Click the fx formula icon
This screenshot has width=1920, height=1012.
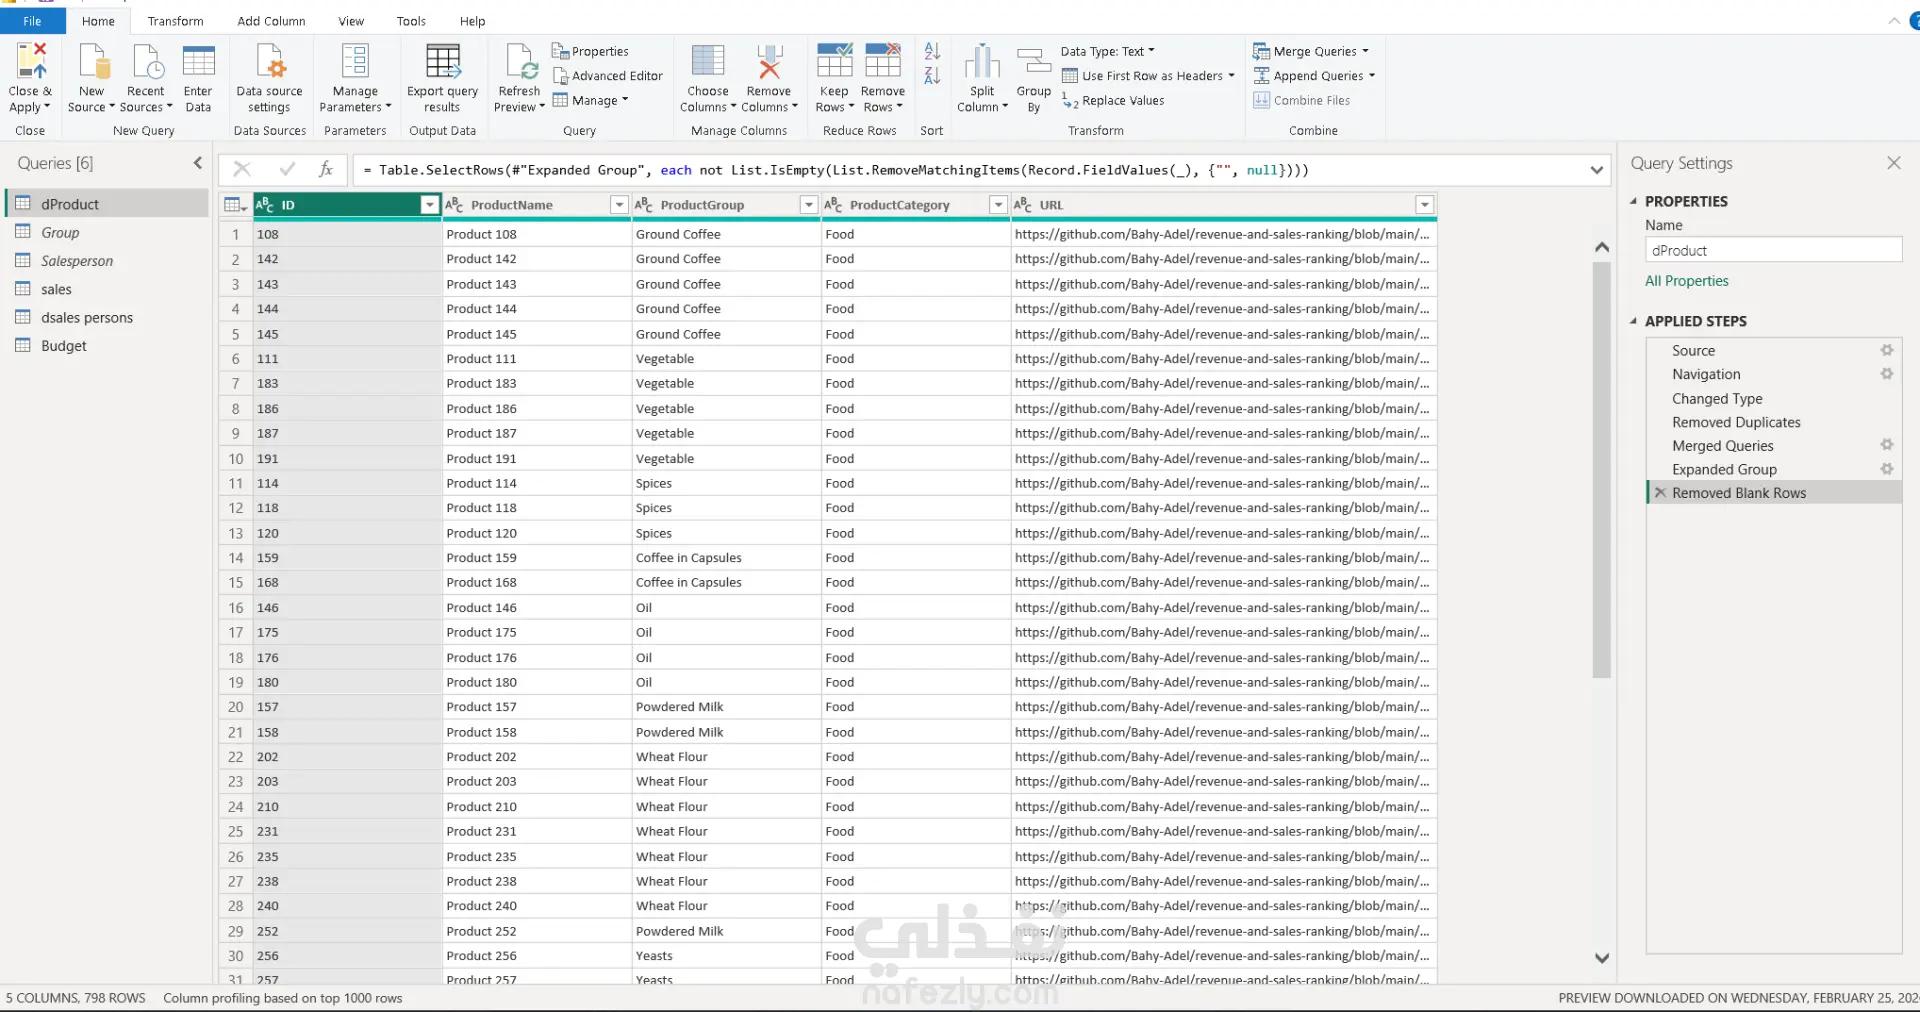pos(326,169)
